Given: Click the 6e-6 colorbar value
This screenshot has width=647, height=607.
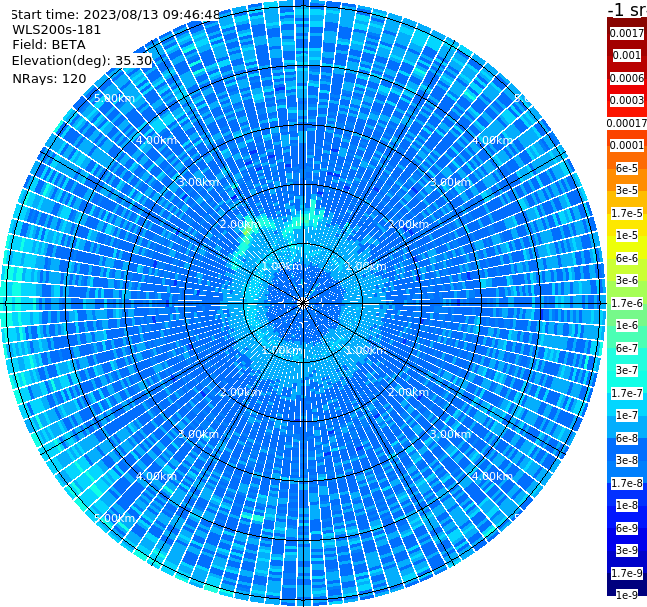Looking at the screenshot, I should pyautogui.click(x=627, y=258).
